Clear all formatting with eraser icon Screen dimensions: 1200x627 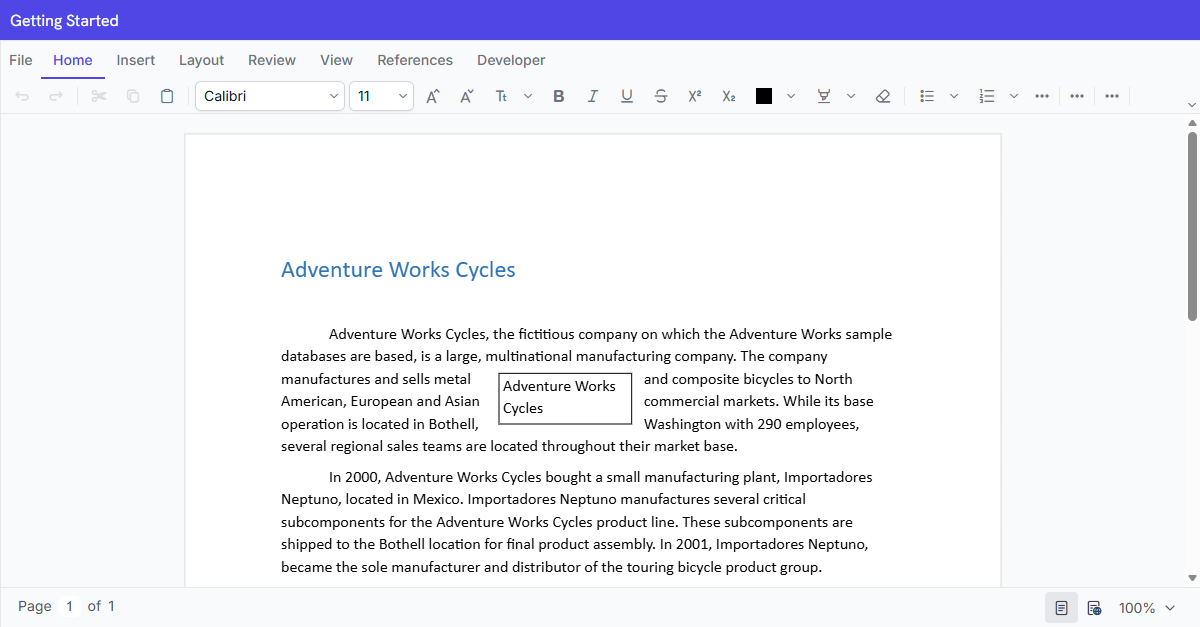[x=883, y=96]
